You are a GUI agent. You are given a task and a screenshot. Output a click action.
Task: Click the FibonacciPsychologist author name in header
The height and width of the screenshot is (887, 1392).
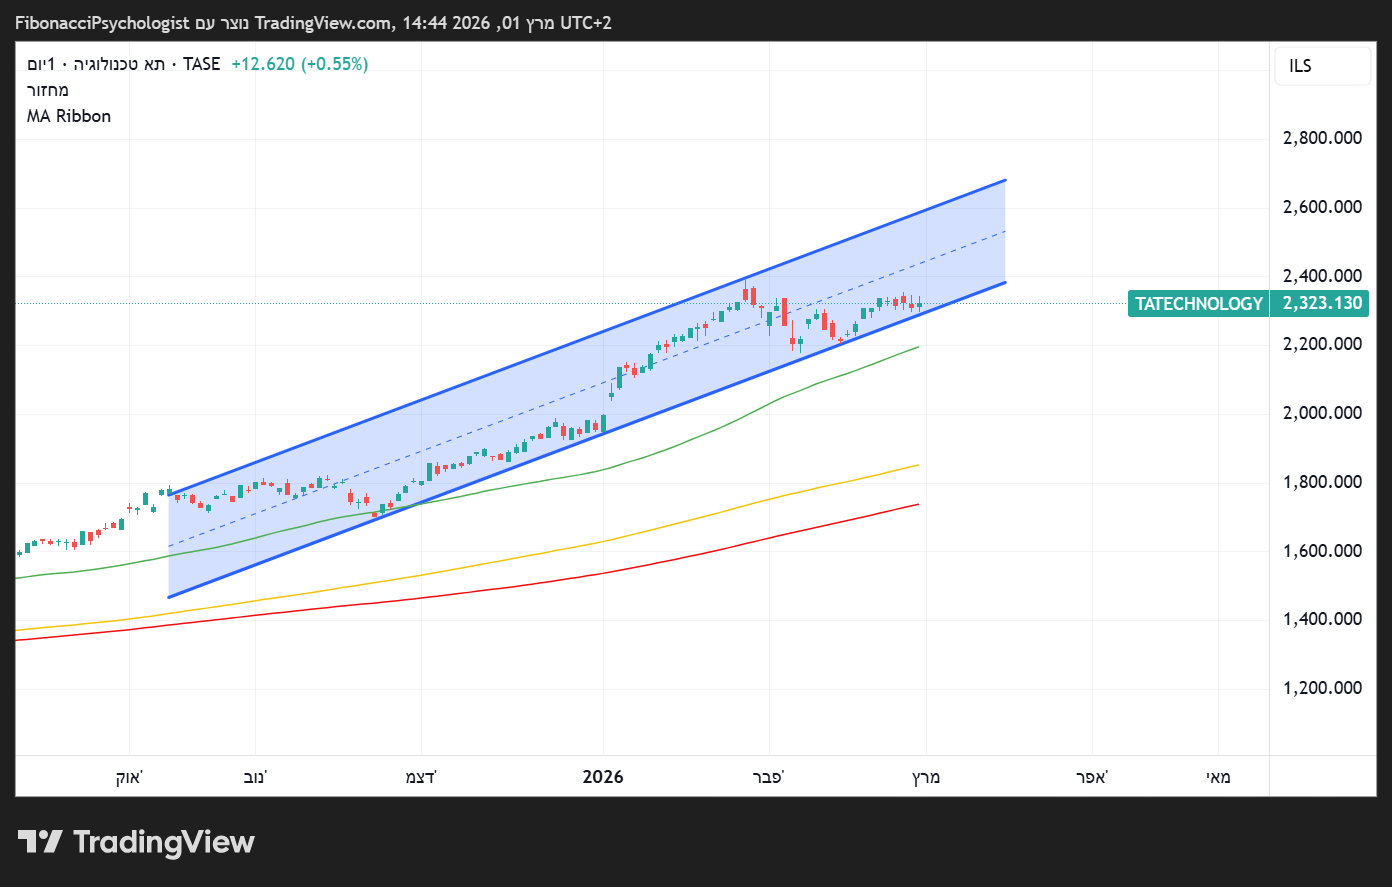tap(102, 23)
